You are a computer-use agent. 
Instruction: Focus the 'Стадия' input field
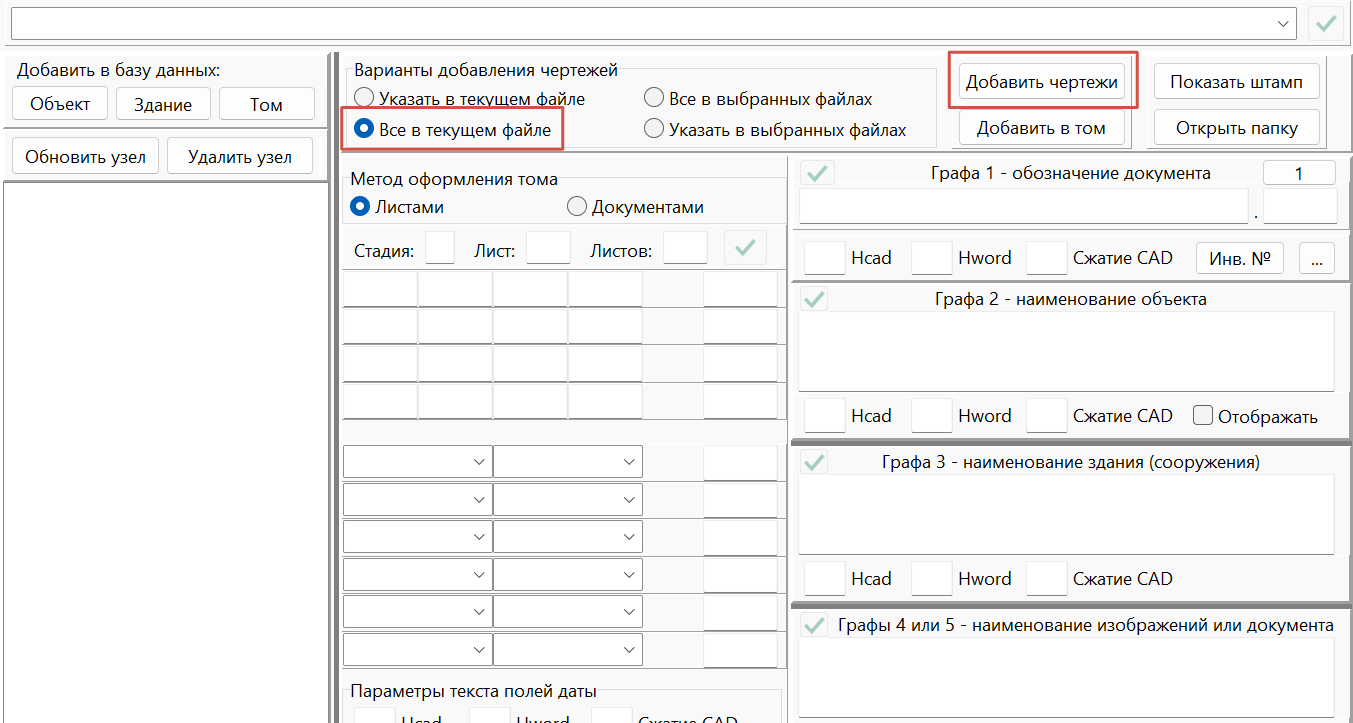pyautogui.click(x=440, y=248)
